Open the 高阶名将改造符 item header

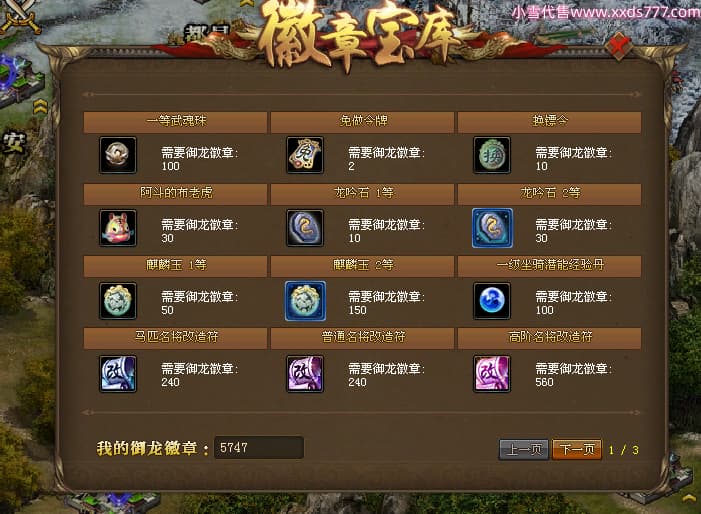tap(549, 337)
